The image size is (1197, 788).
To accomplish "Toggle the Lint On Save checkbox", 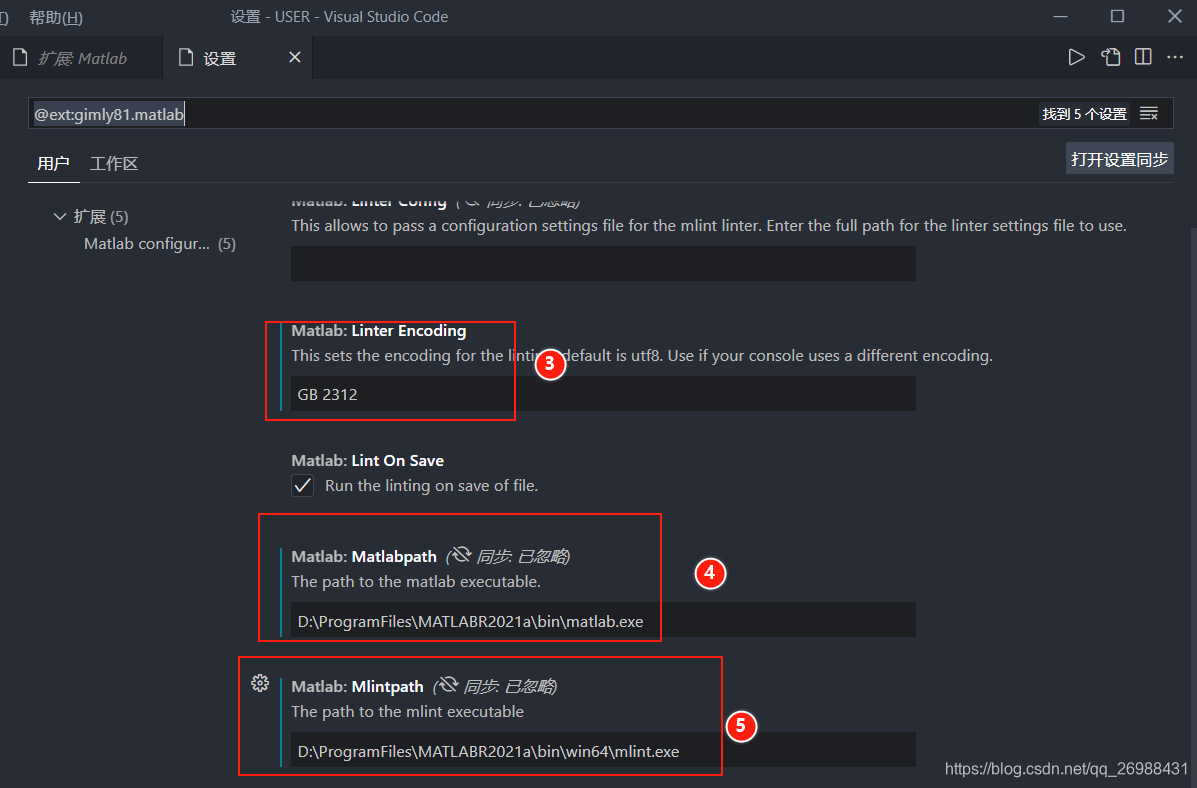I will (x=302, y=486).
